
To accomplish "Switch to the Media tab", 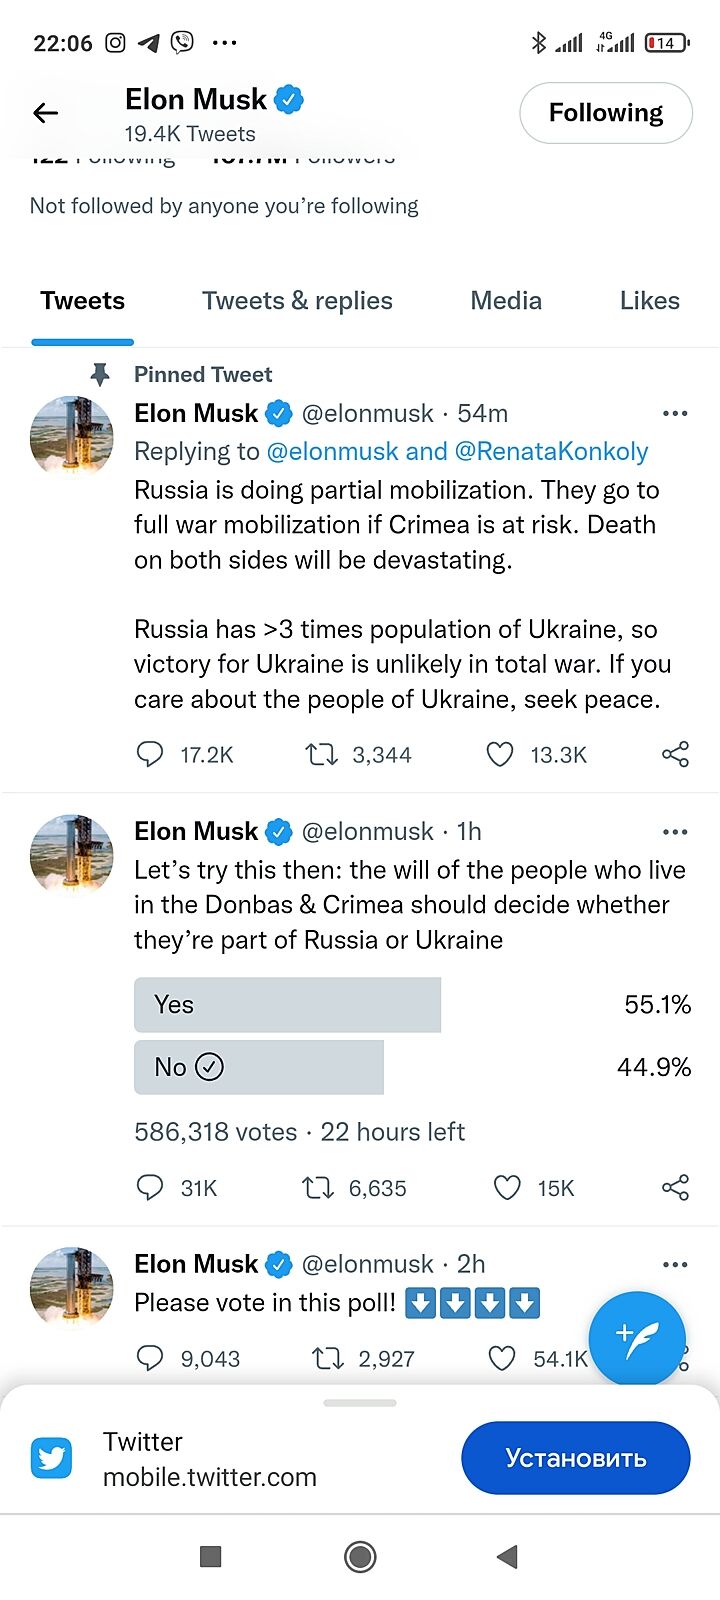I will pos(506,301).
